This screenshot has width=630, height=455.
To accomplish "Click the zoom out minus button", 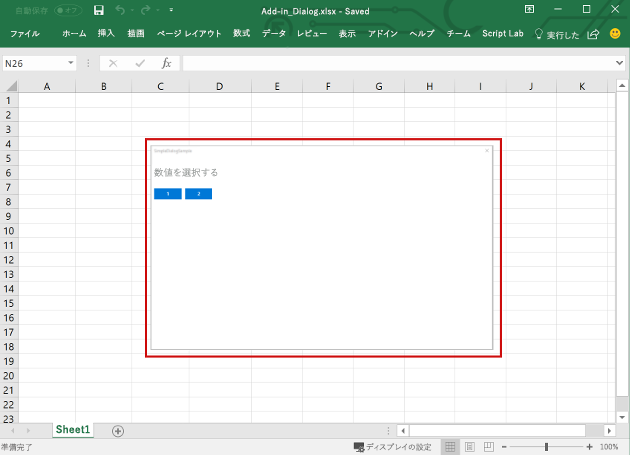I will pos(504,447).
